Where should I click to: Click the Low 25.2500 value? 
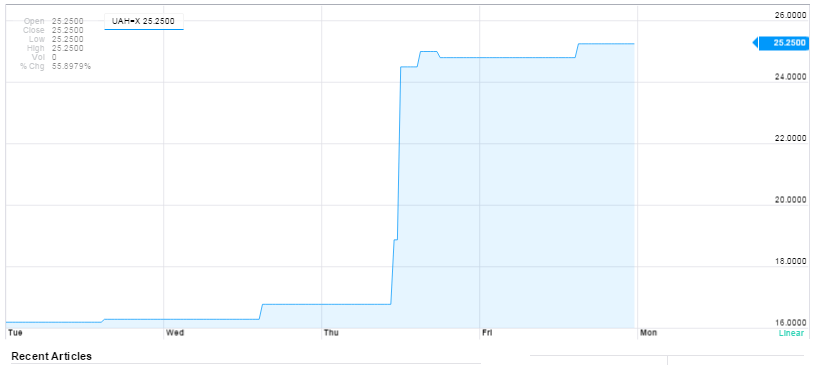68,39
